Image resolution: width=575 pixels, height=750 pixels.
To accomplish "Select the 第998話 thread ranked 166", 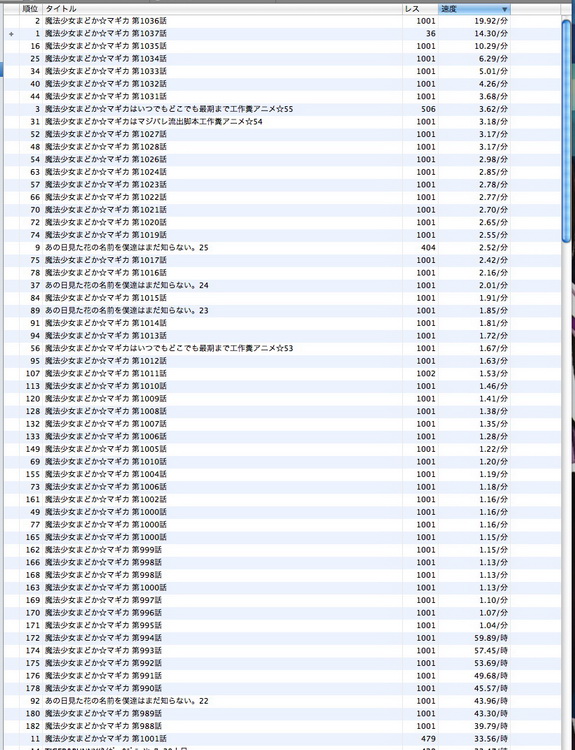I will [x=103, y=562].
